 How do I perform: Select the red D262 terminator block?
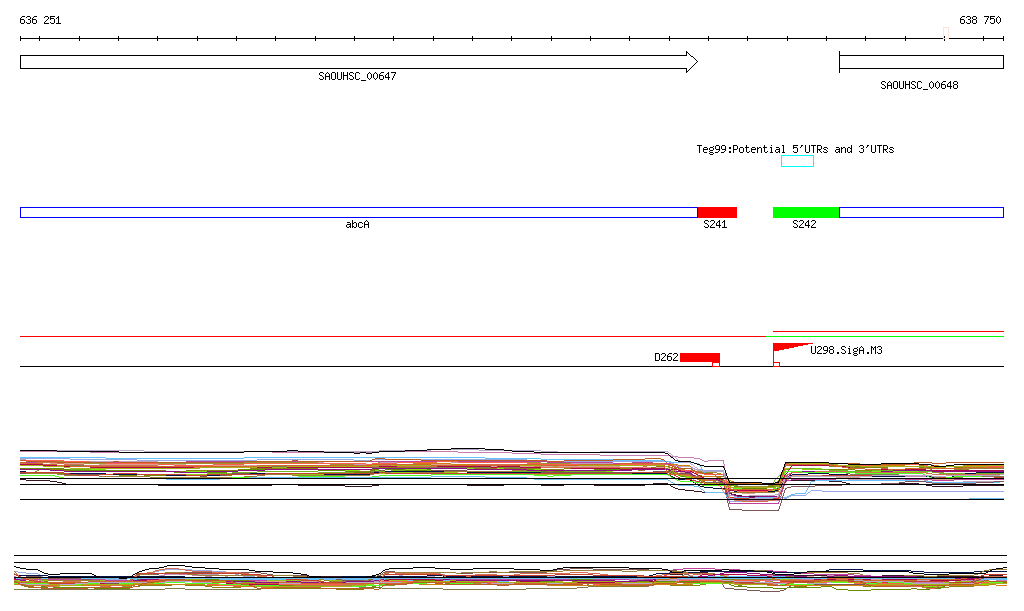click(x=699, y=357)
